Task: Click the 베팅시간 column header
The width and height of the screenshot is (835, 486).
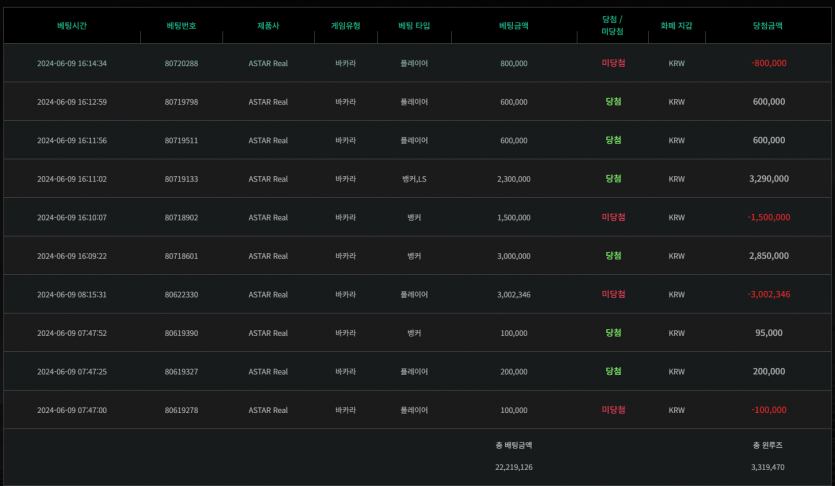Action: (x=72, y=26)
